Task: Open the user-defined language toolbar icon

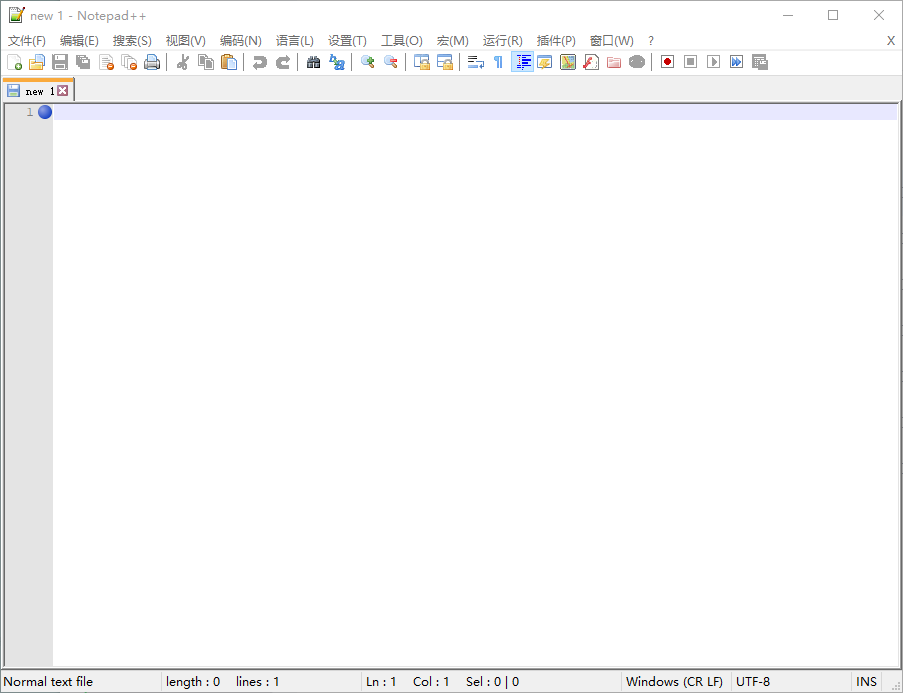Action: pyautogui.click(x=545, y=62)
